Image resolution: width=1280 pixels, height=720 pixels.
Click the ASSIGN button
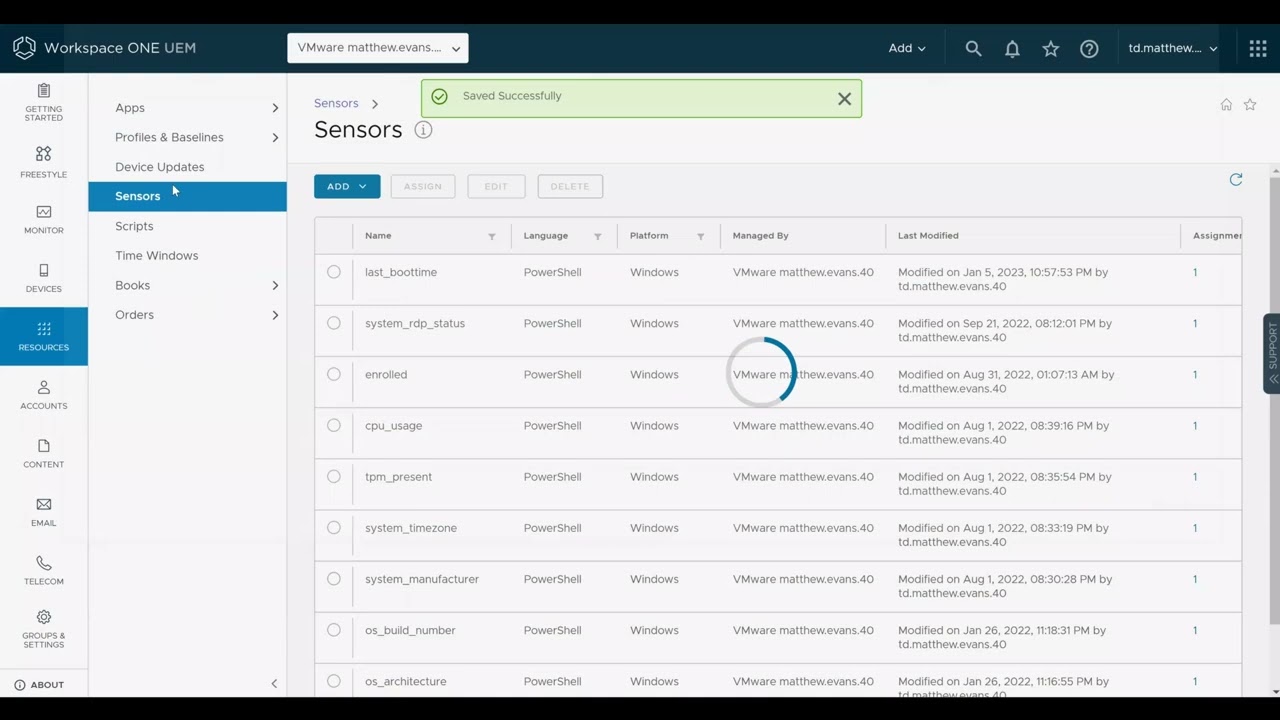[x=423, y=186]
